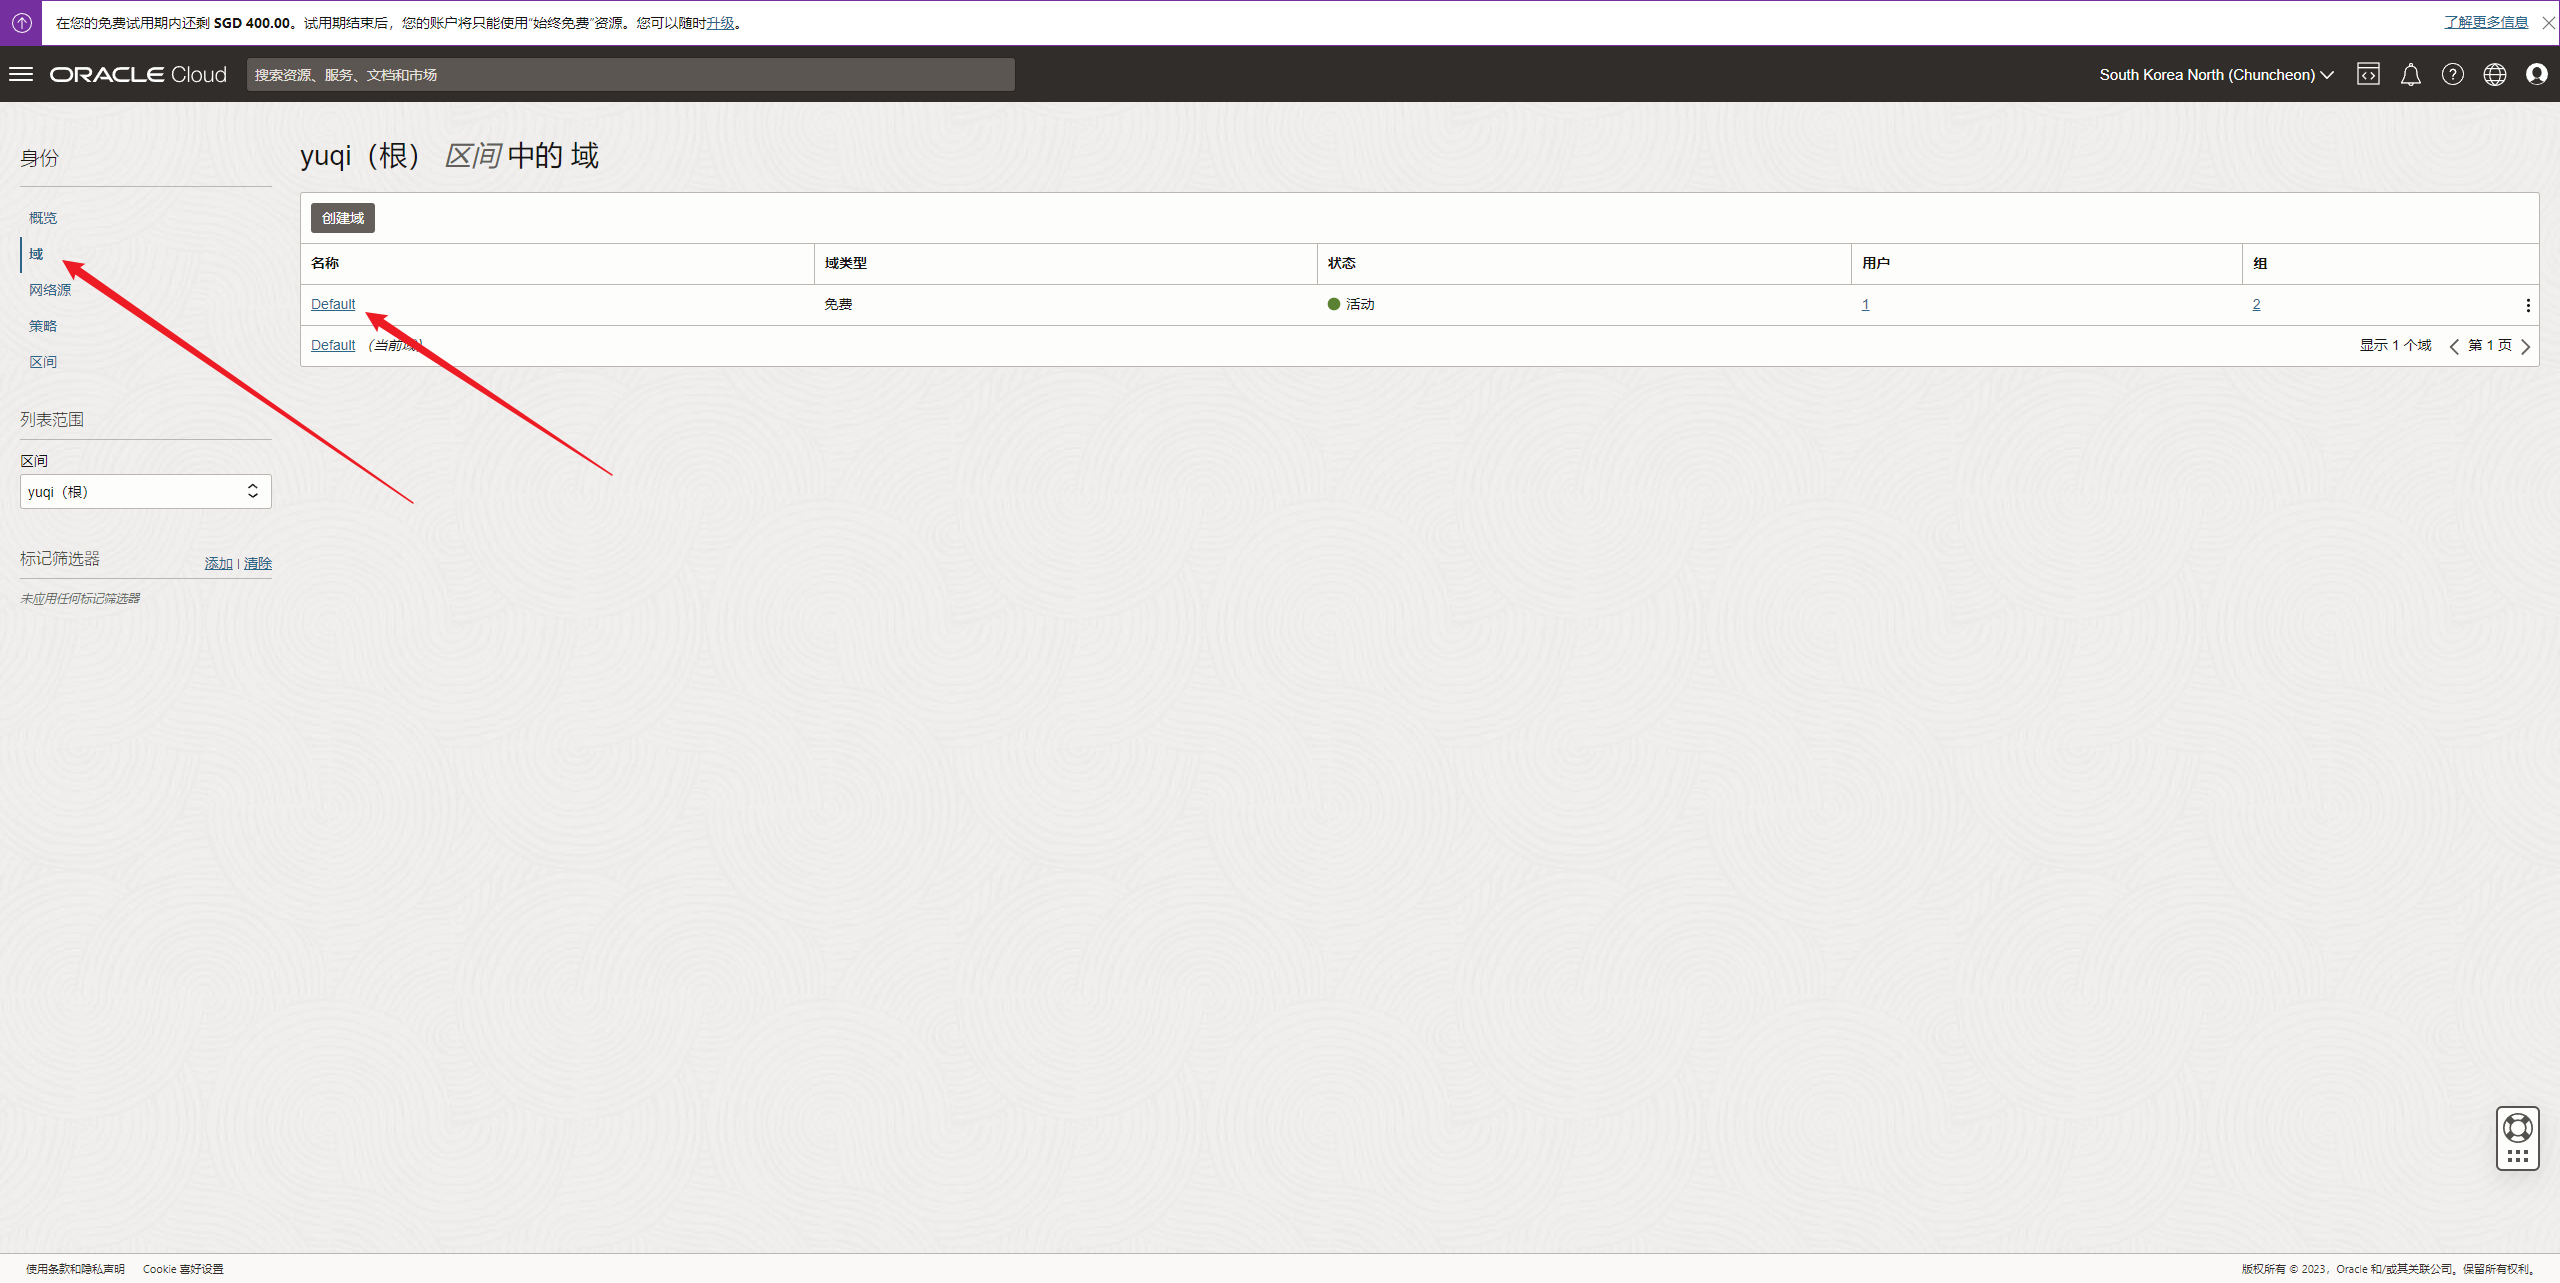Open the language globe icon
The height and width of the screenshot is (1283, 2560).
(x=2494, y=74)
